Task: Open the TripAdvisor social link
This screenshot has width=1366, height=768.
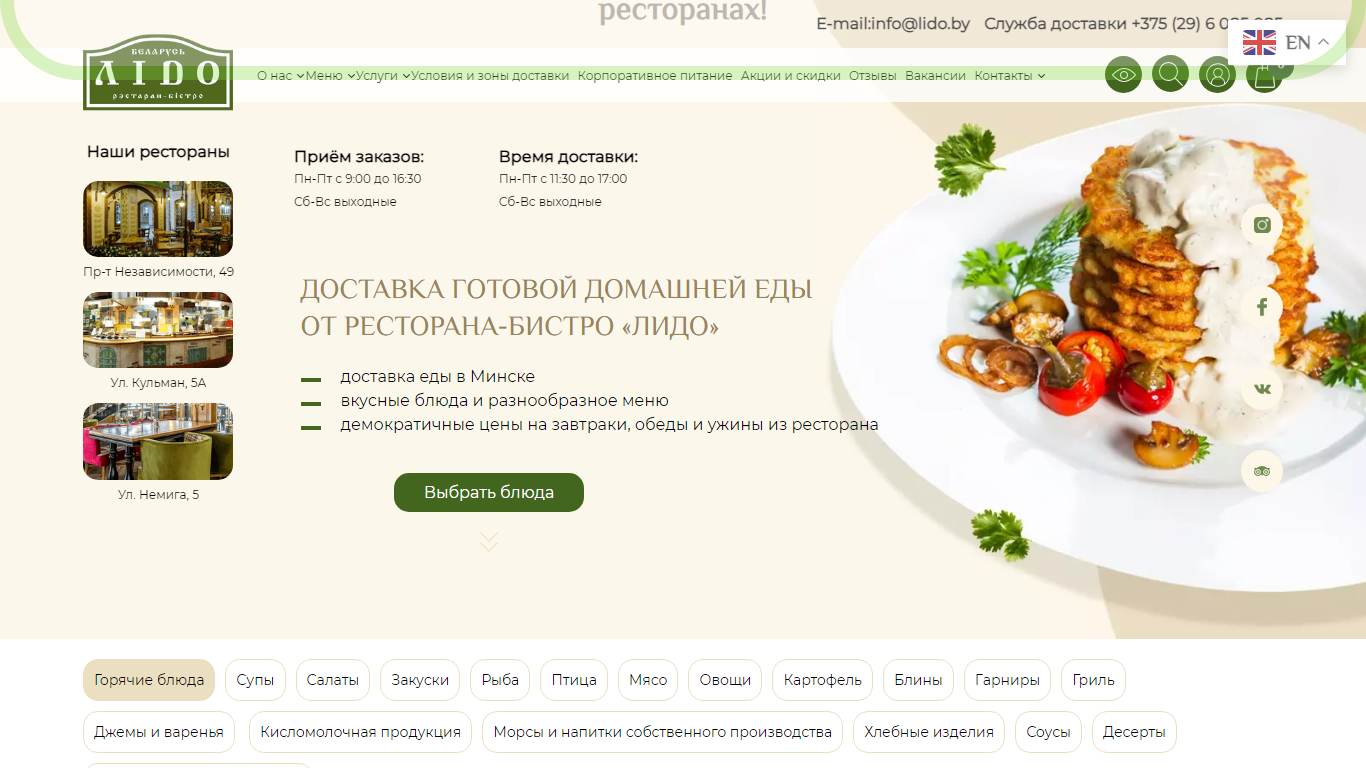Action: pyautogui.click(x=1262, y=471)
